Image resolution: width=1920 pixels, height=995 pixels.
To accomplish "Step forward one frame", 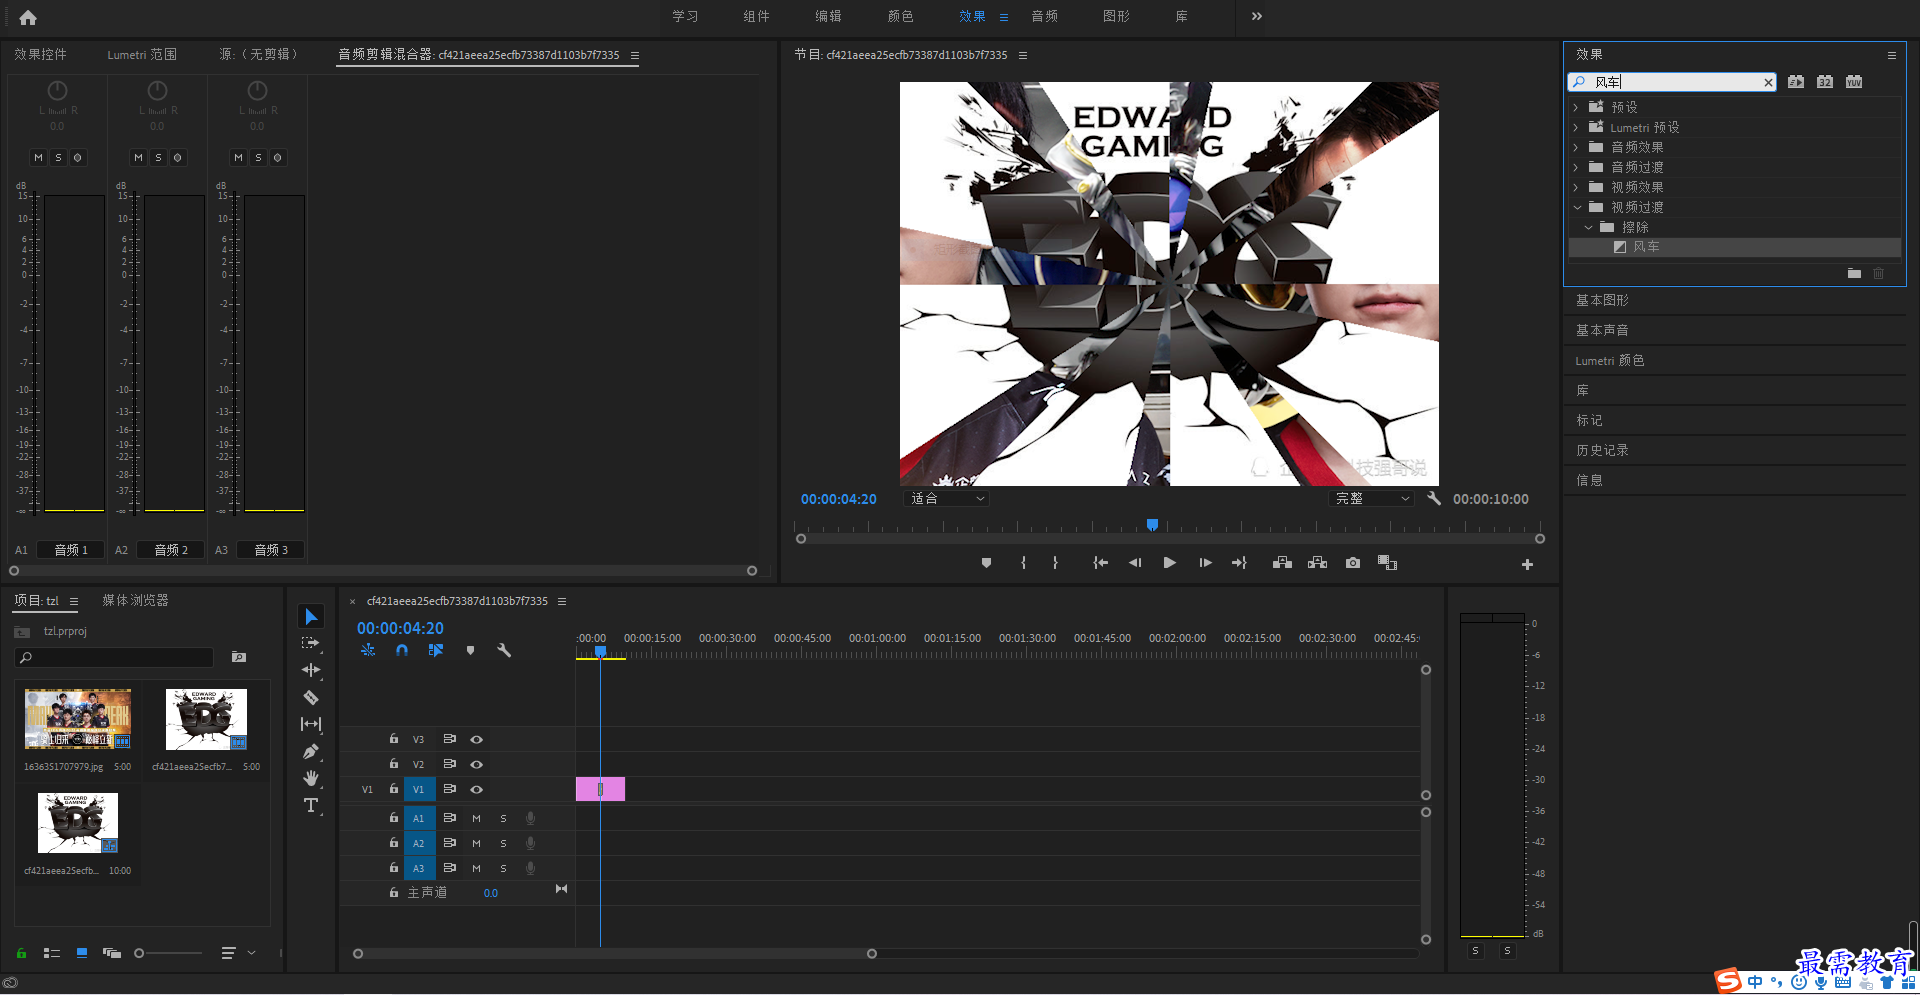I will pos(1205,563).
